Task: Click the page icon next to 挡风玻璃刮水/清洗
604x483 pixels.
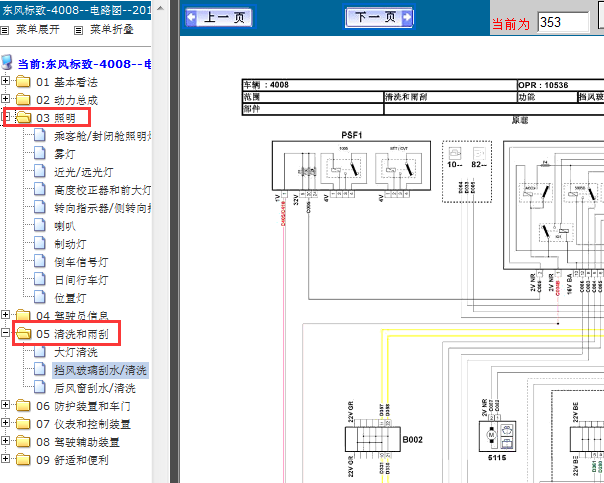Action: (x=40, y=369)
